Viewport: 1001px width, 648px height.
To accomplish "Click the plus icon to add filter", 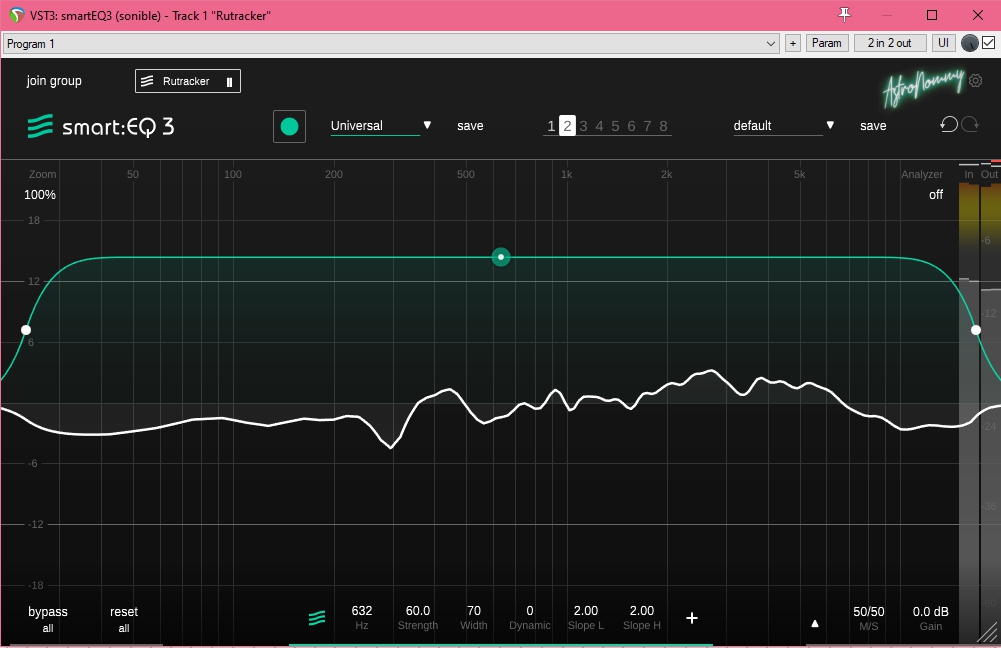I will pyautogui.click(x=692, y=618).
